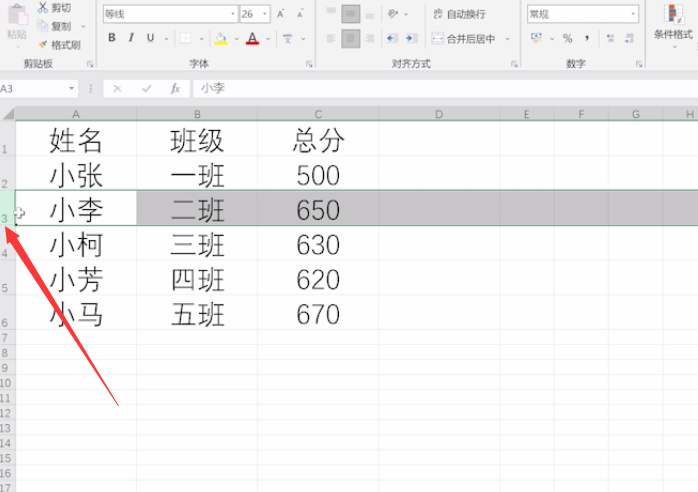Toggle Bold formatting

(112, 38)
